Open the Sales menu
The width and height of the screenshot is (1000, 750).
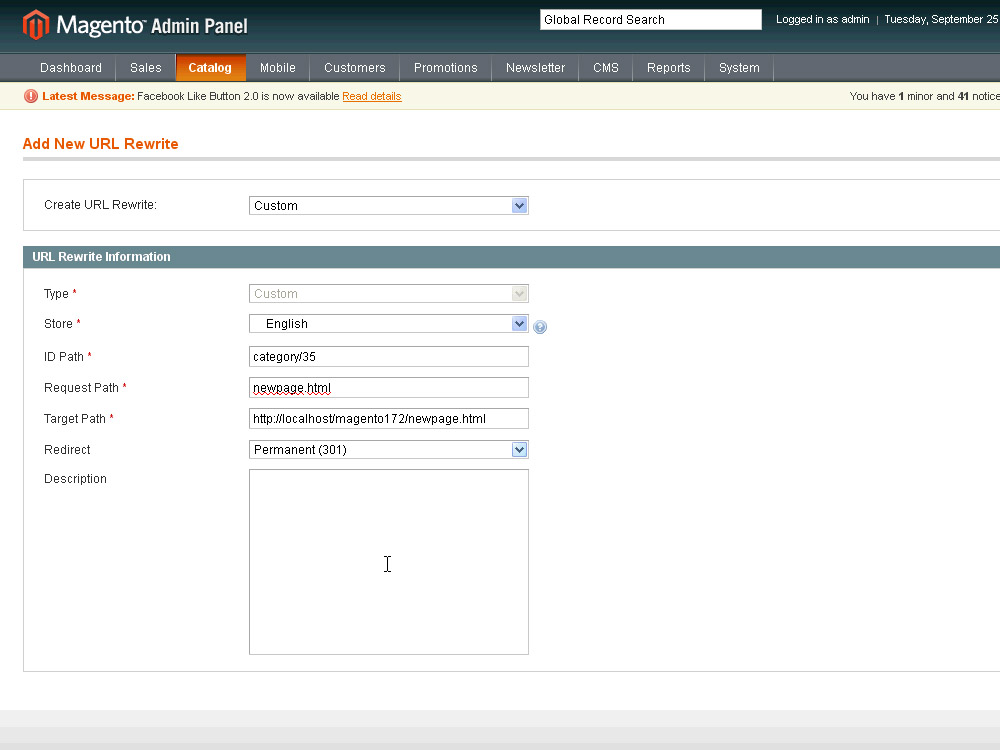click(x=145, y=68)
